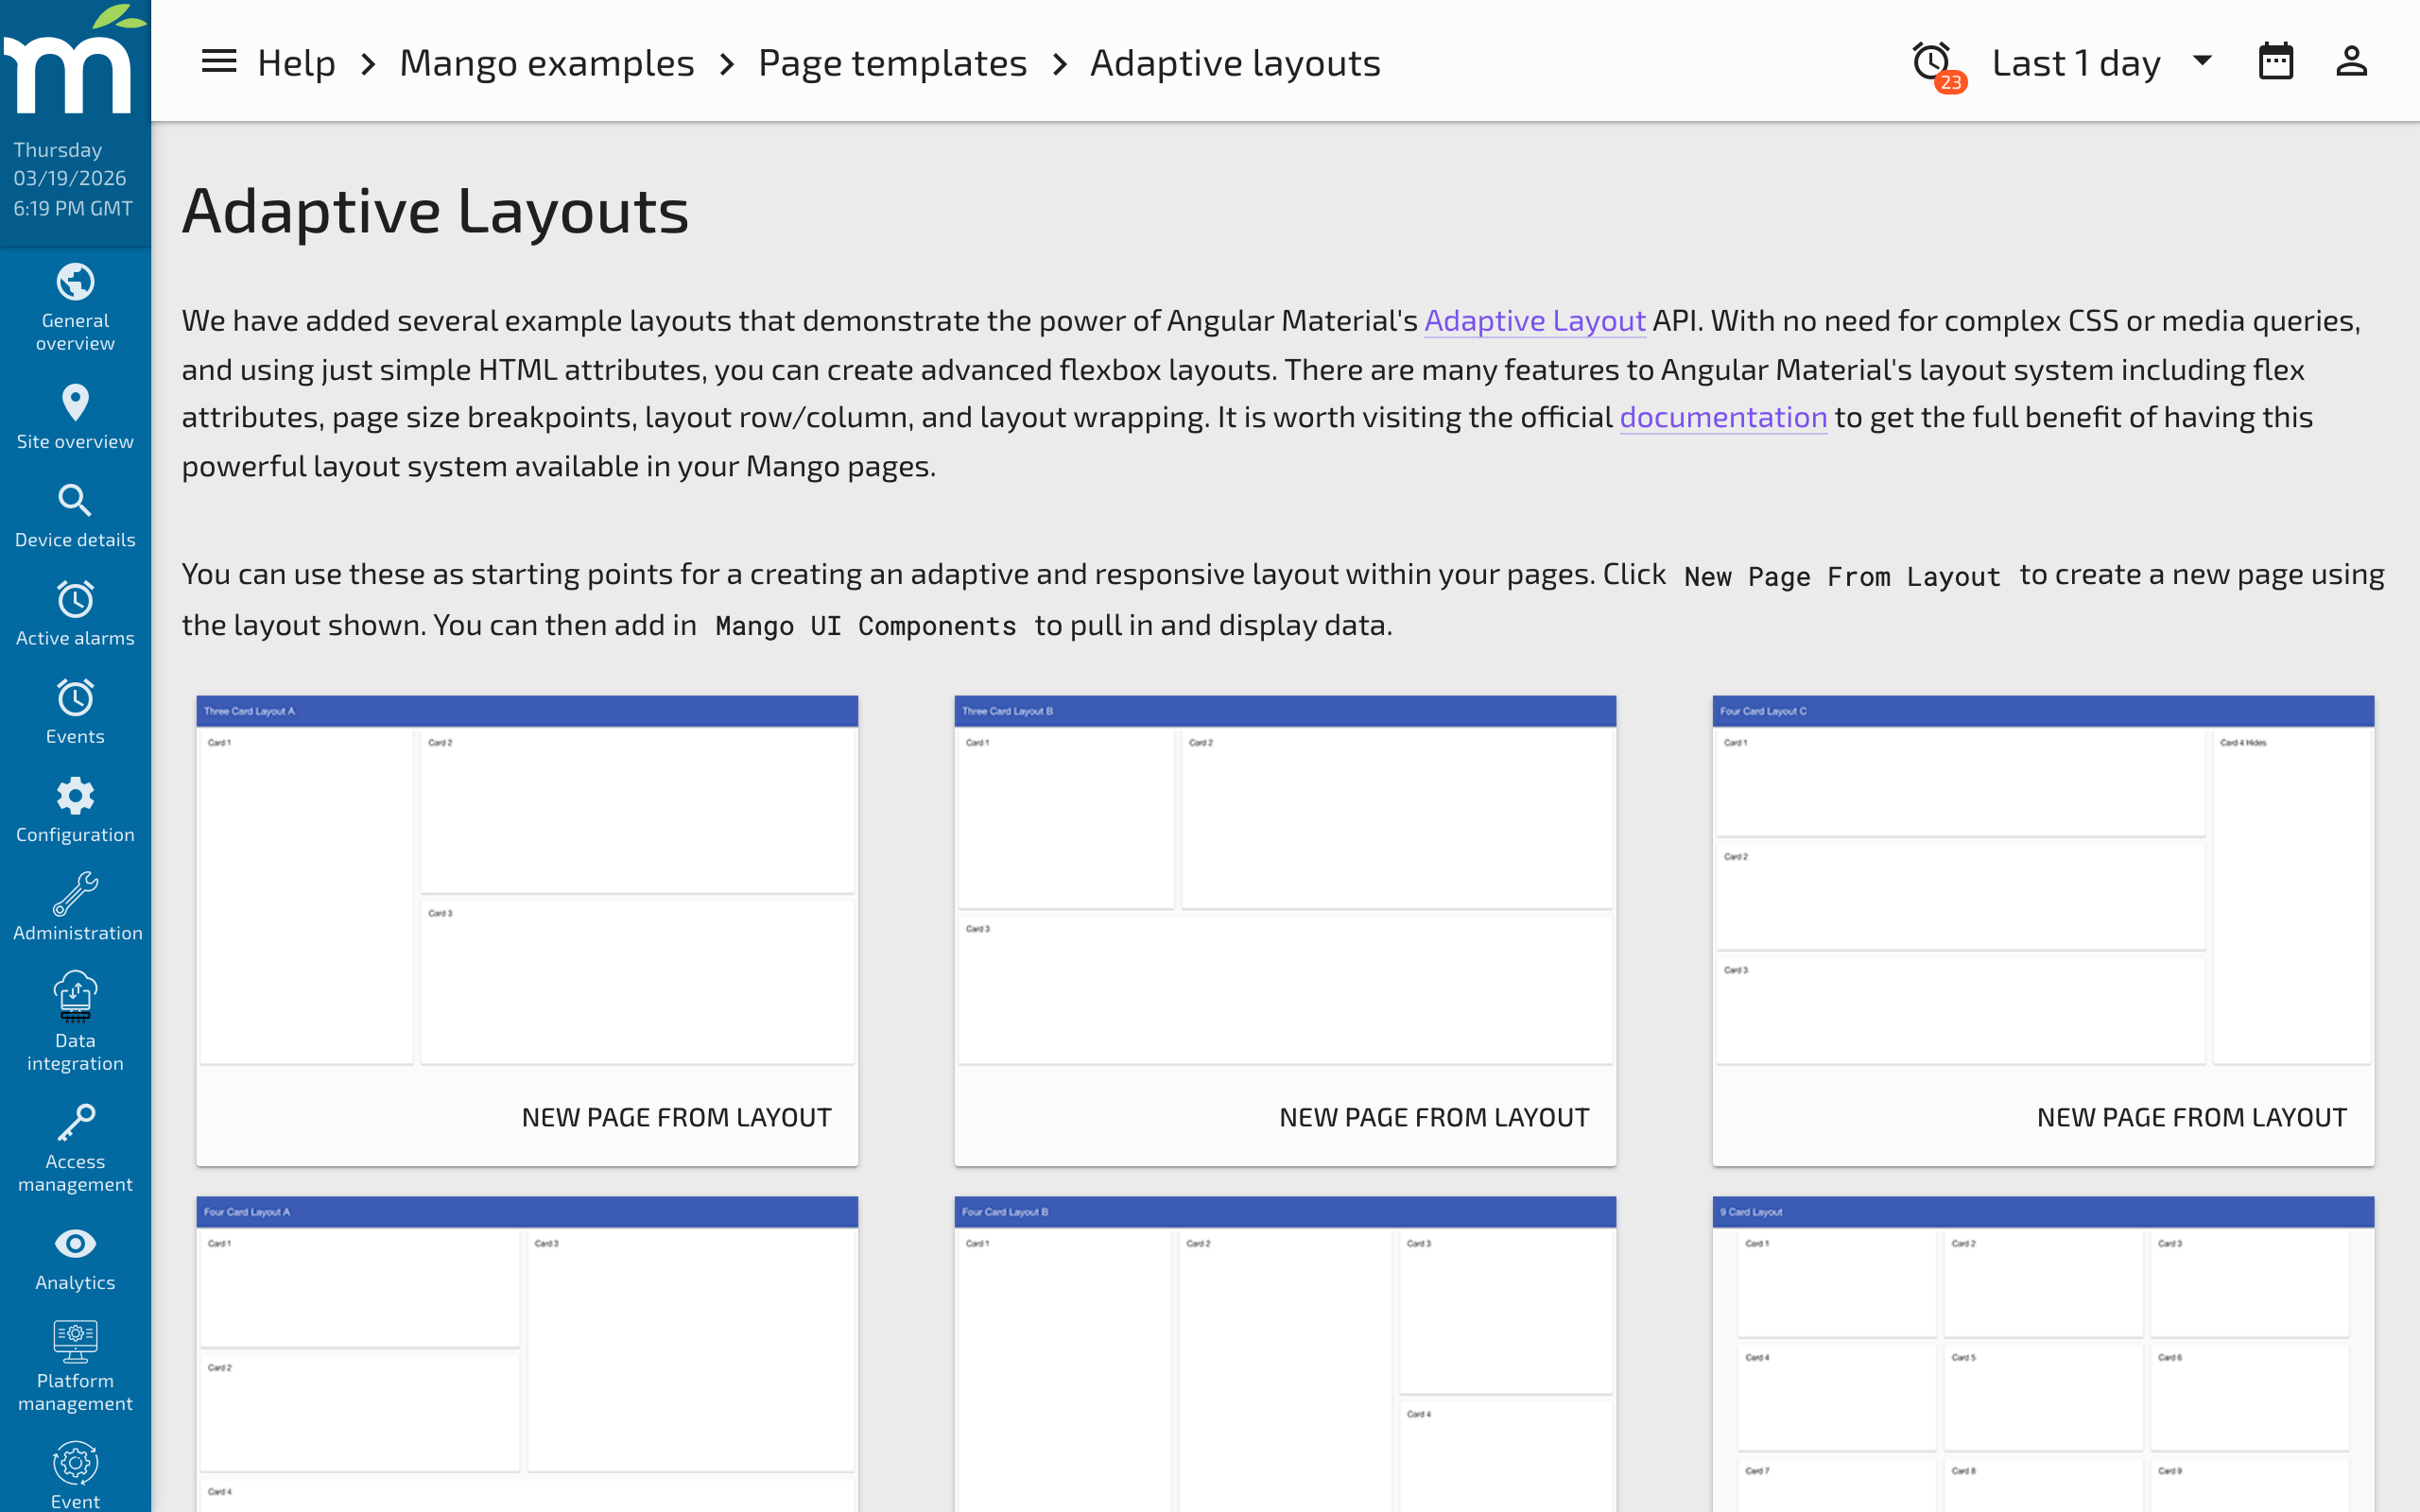Screen dimensions: 2420x1512
Task: Select the Device details search icon
Action: coord(75,501)
